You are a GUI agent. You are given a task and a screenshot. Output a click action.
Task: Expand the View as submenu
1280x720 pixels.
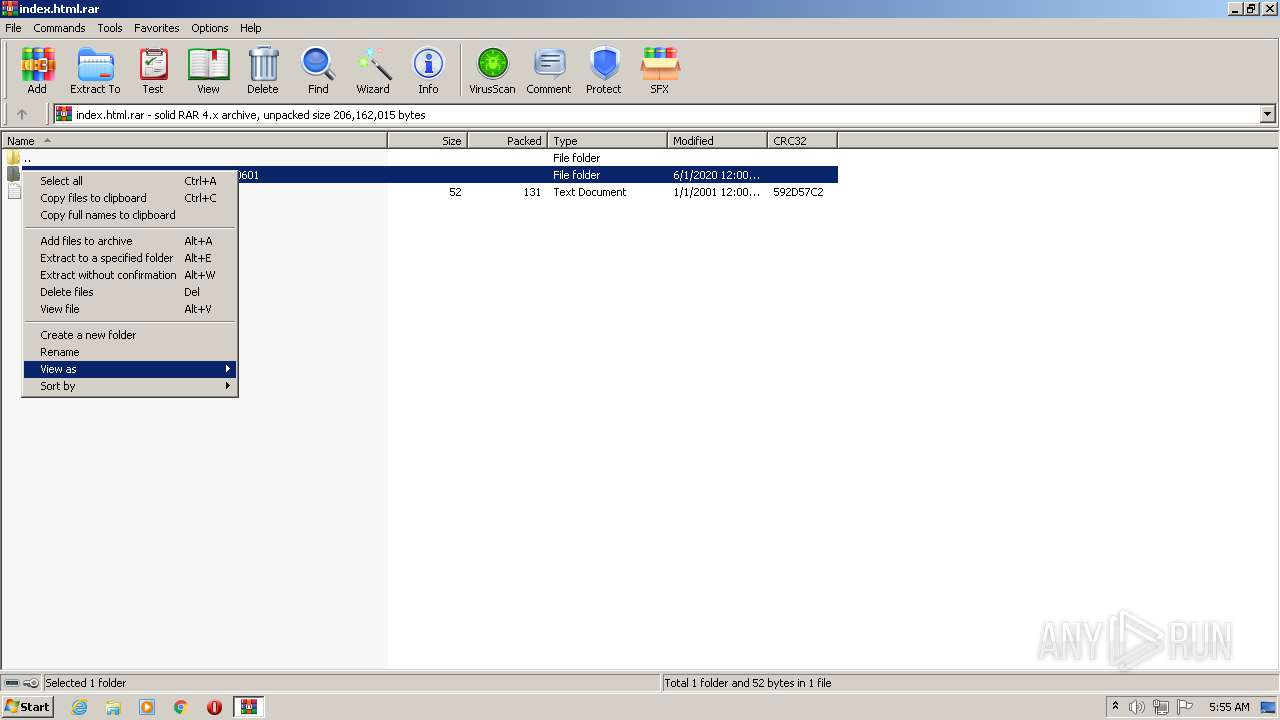pyautogui.click(x=130, y=369)
